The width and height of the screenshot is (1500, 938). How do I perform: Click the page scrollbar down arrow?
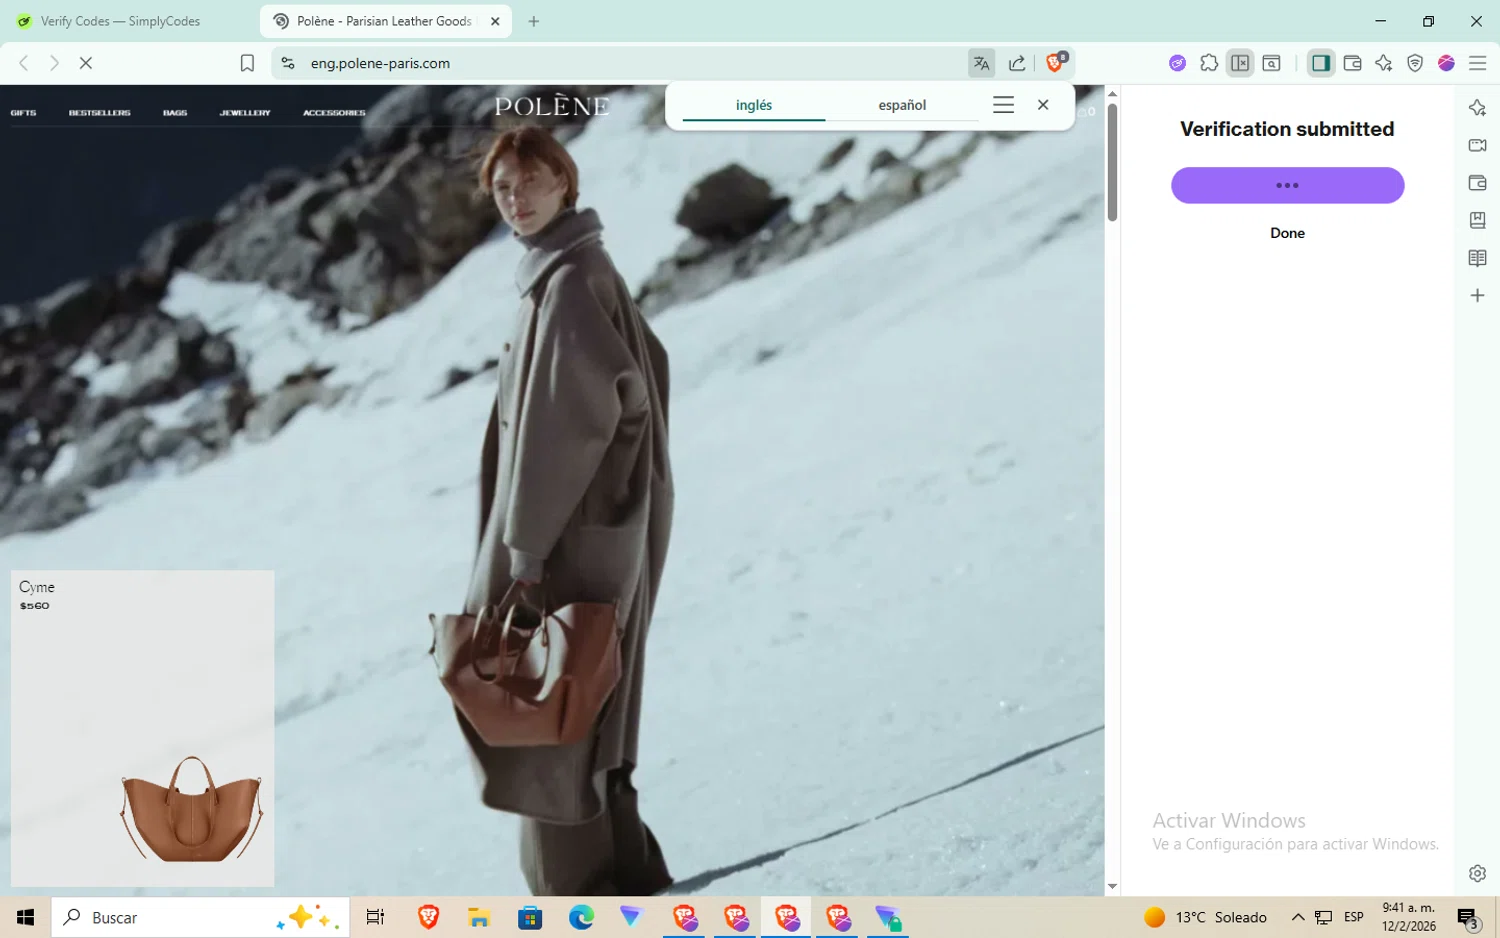(x=1112, y=887)
